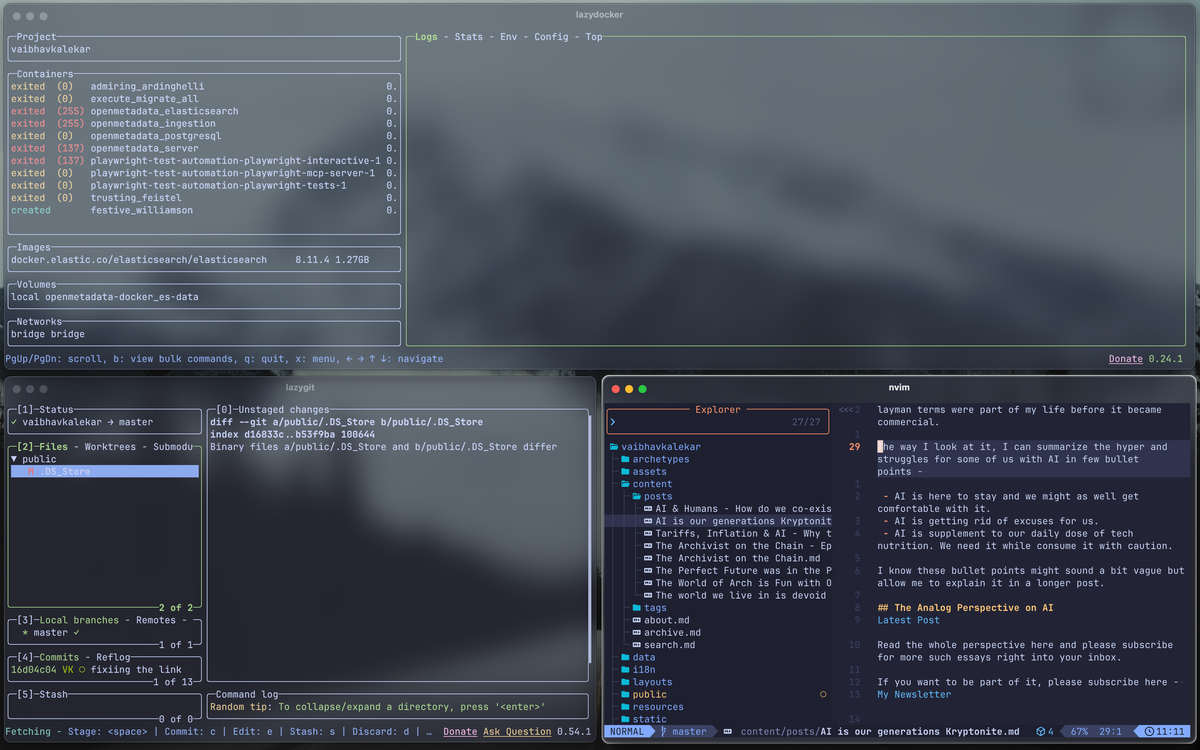1200x750 pixels.
Task: Click the markdown icon next to archive.md
Action: [x=637, y=632]
